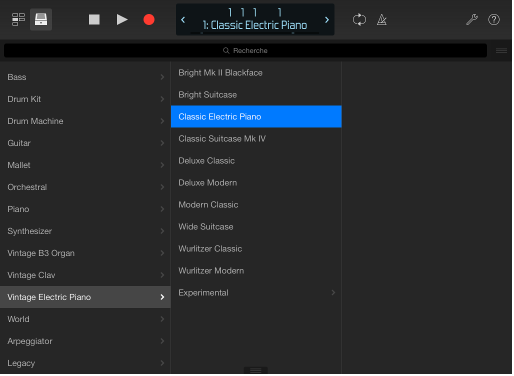Stop playback with the square button
This screenshot has height=376, width=514.
(x=94, y=20)
